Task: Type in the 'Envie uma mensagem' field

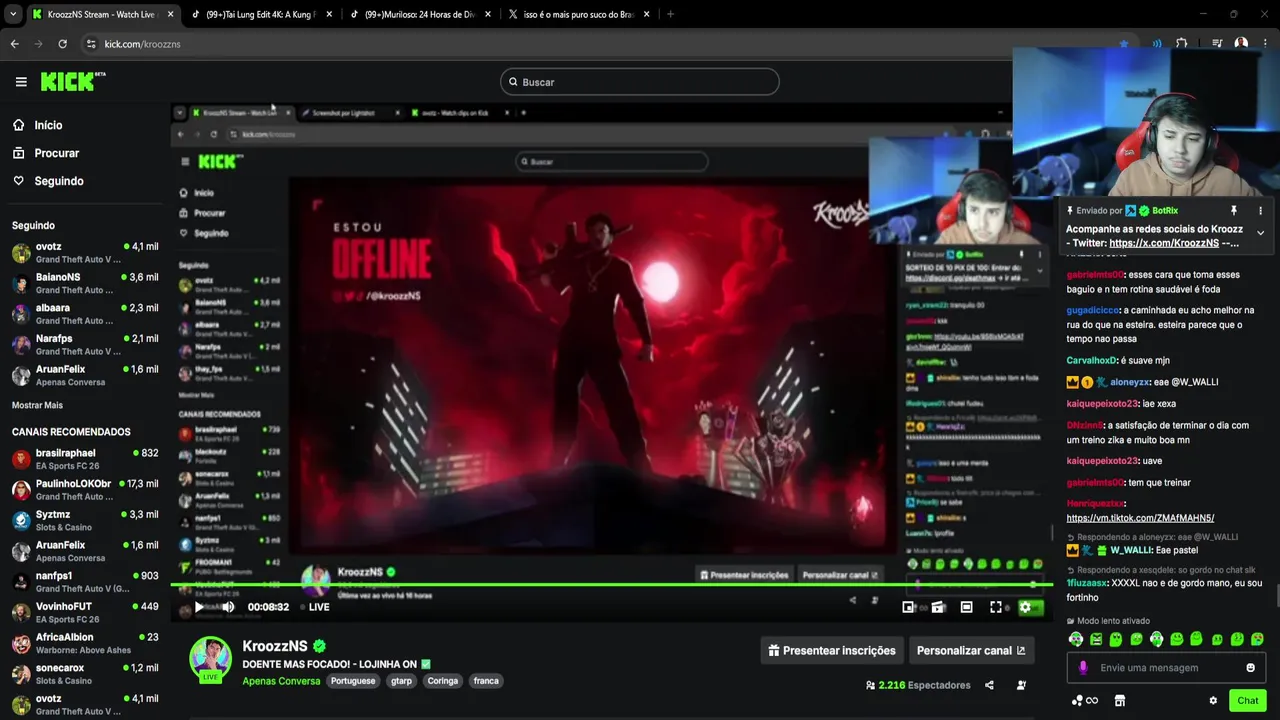Action: pos(1166,668)
